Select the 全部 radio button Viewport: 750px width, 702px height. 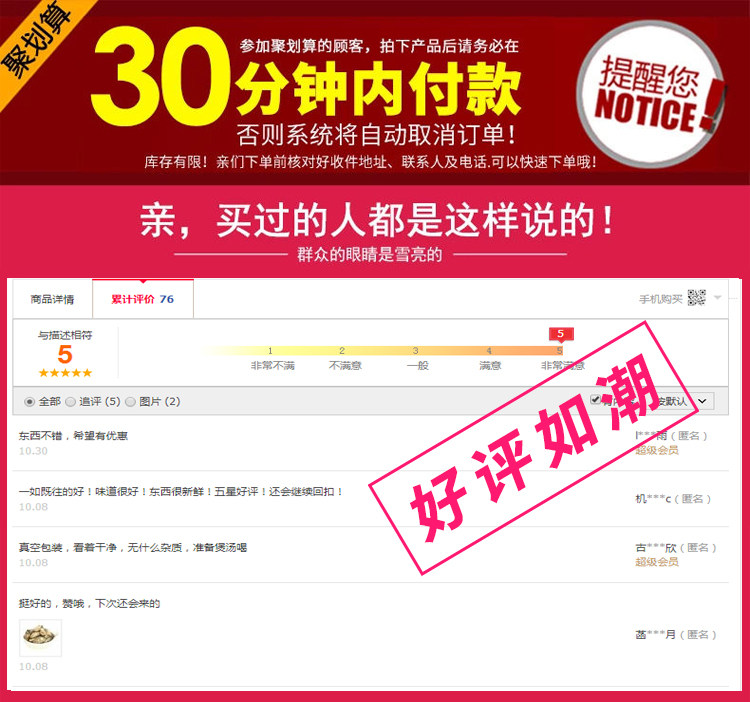tap(30, 402)
